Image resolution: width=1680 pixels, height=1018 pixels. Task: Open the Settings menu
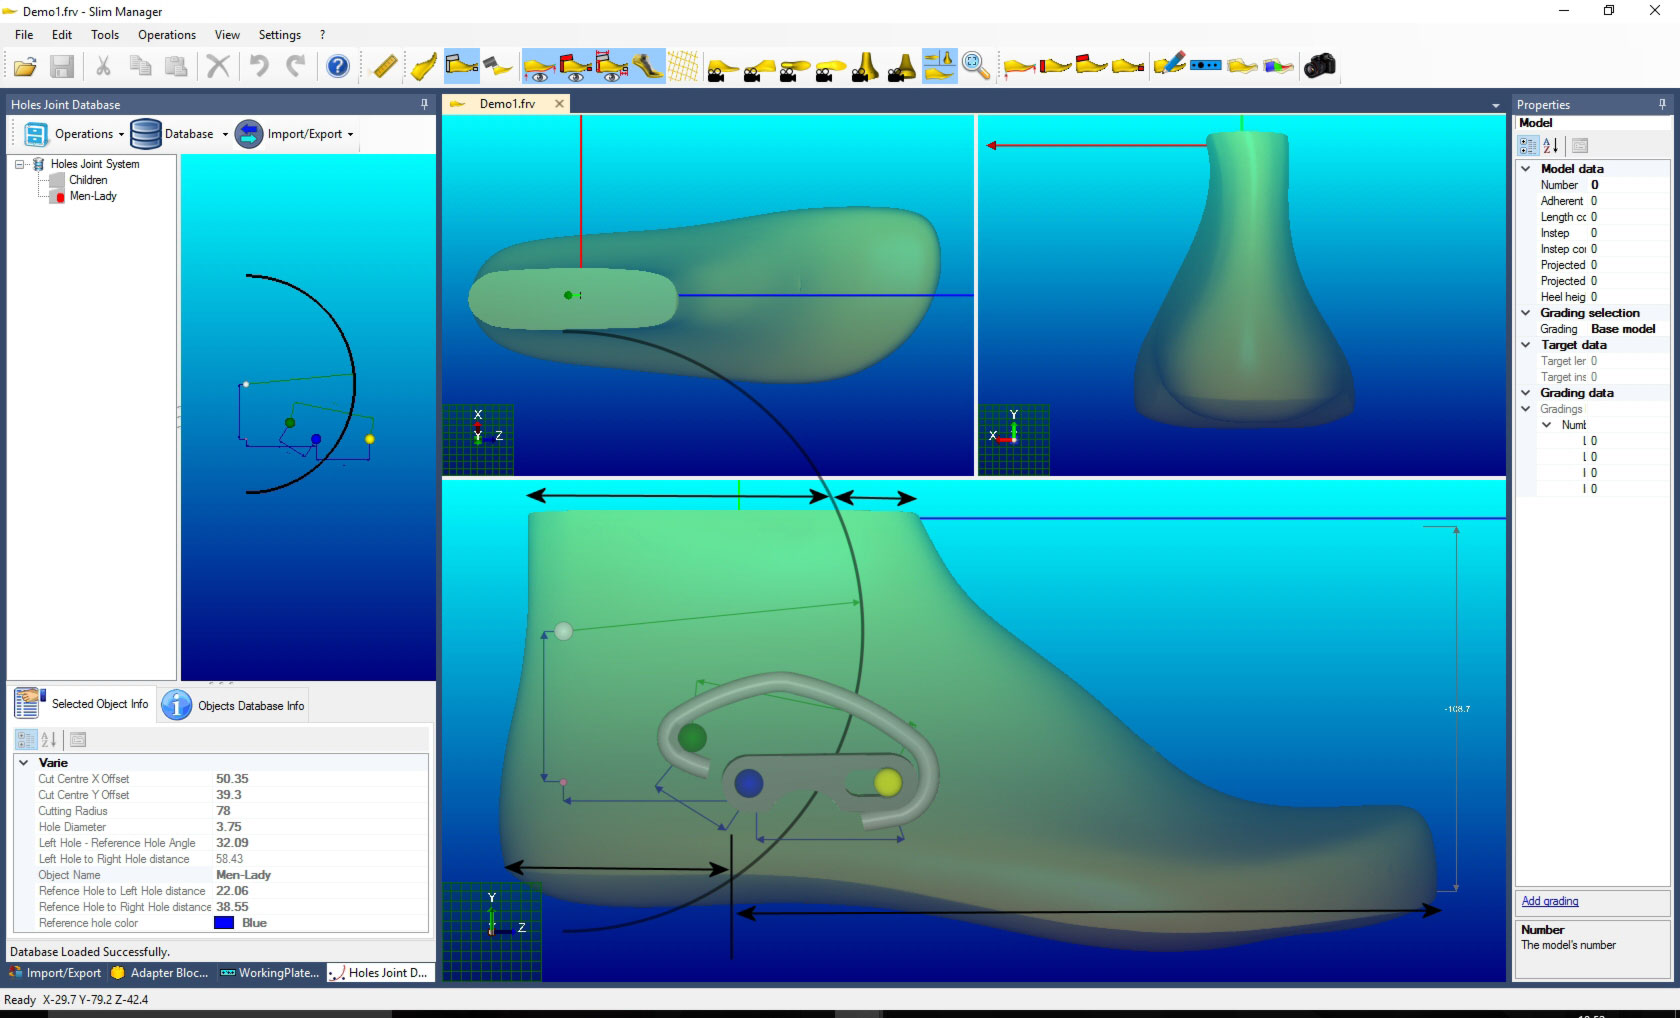[280, 35]
